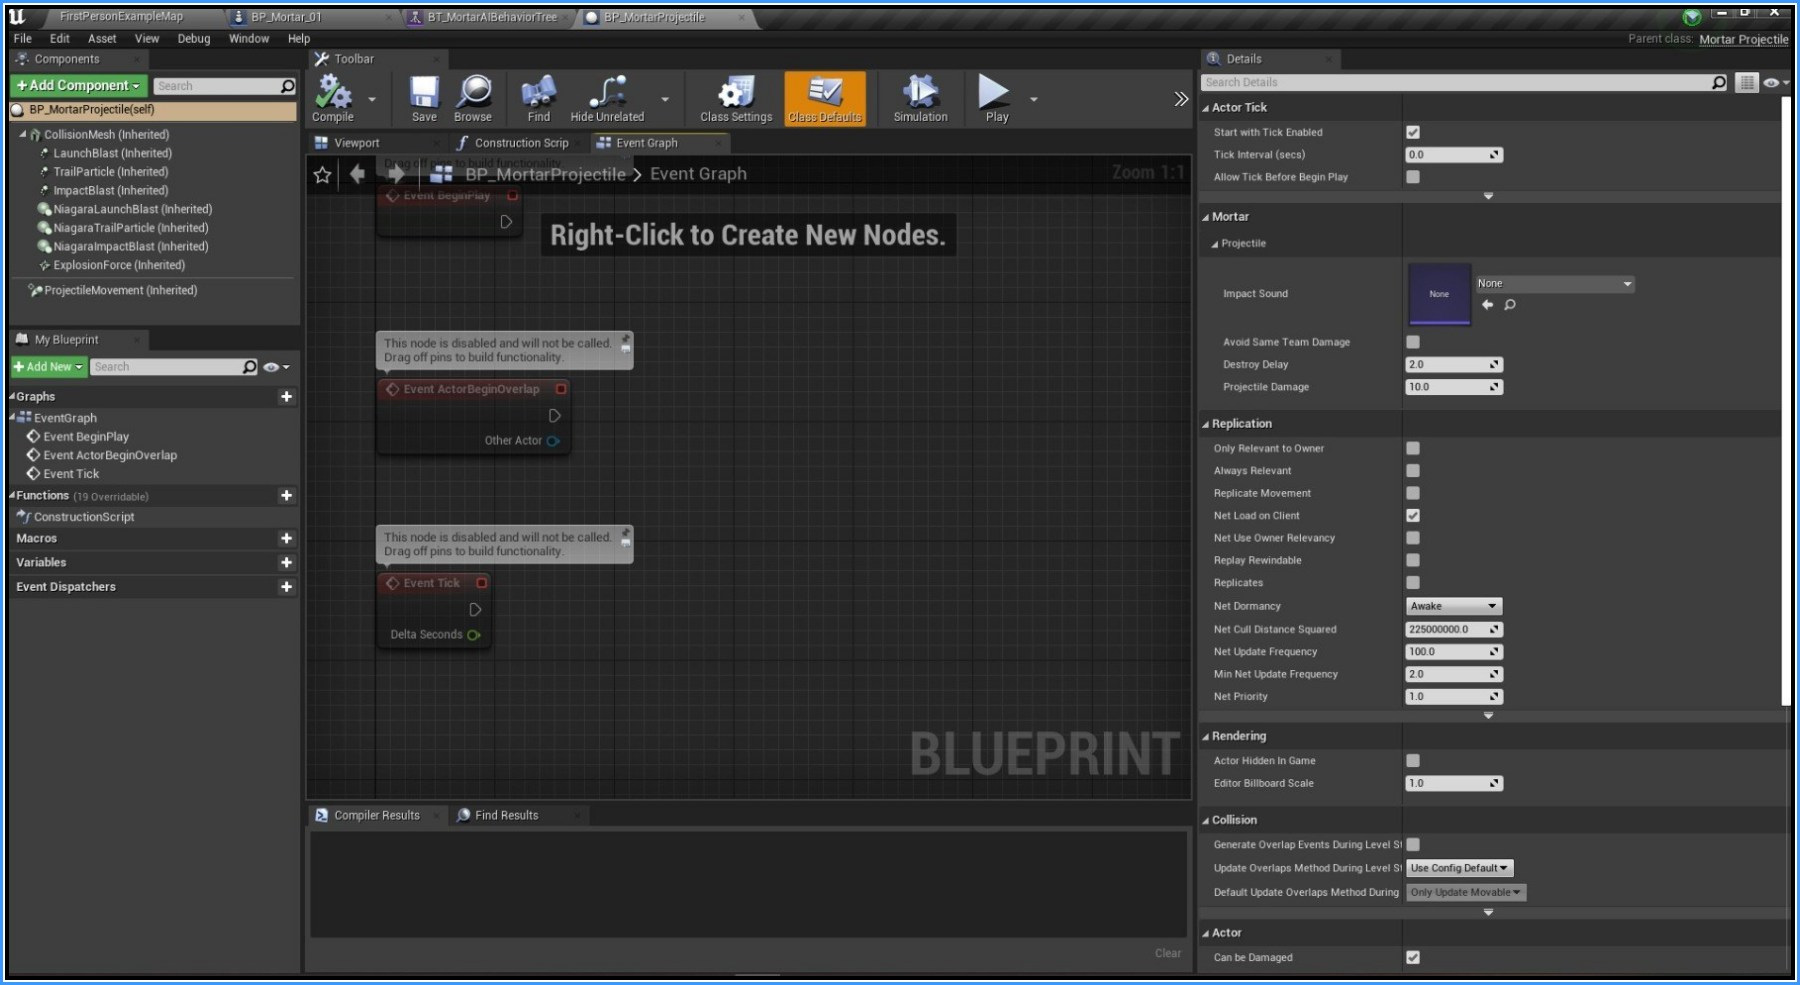The height and width of the screenshot is (985, 1800).
Task: Enable Replicate Movement checkbox
Action: 1413,493
